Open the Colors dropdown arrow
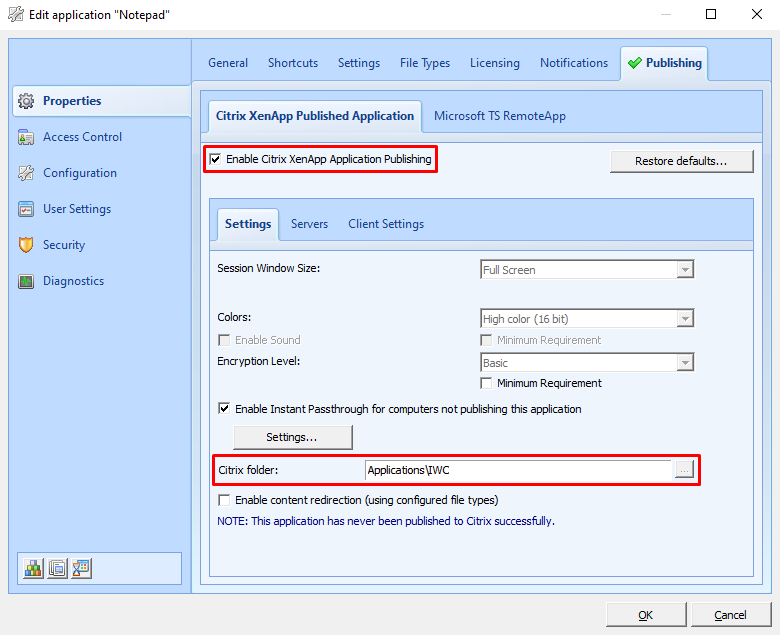 pos(685,319)
